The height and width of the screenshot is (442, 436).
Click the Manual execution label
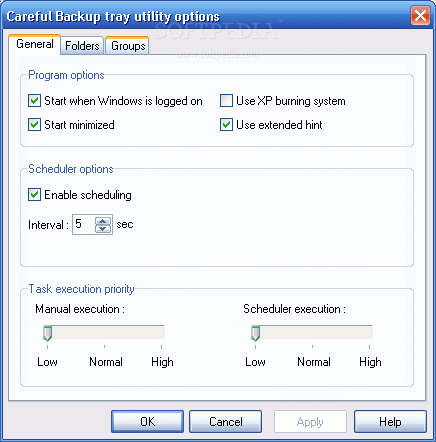click(x=80, y=309)
